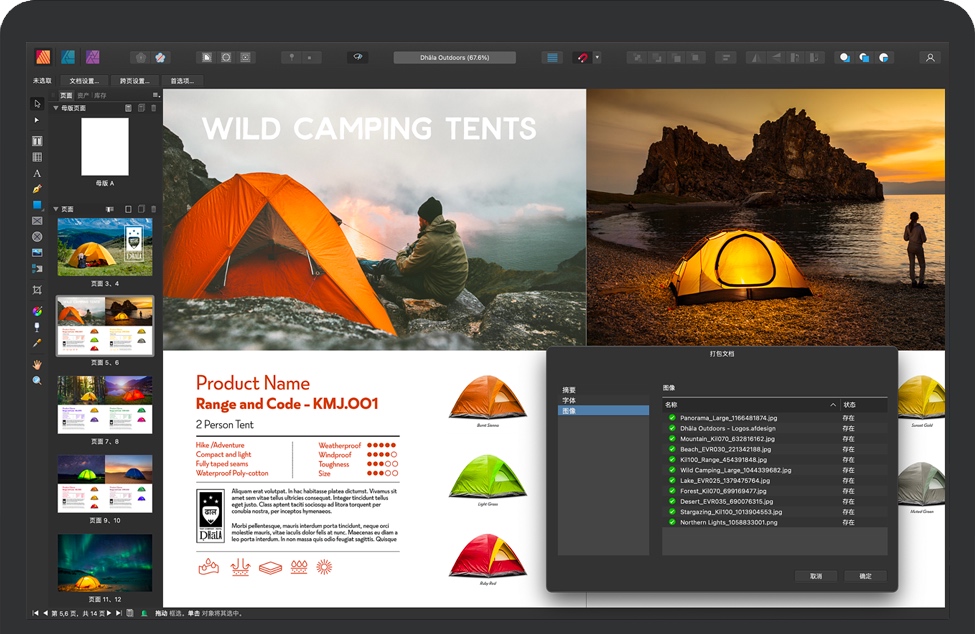
Task: Click the account profile icon
Action: tap(930, 58)
